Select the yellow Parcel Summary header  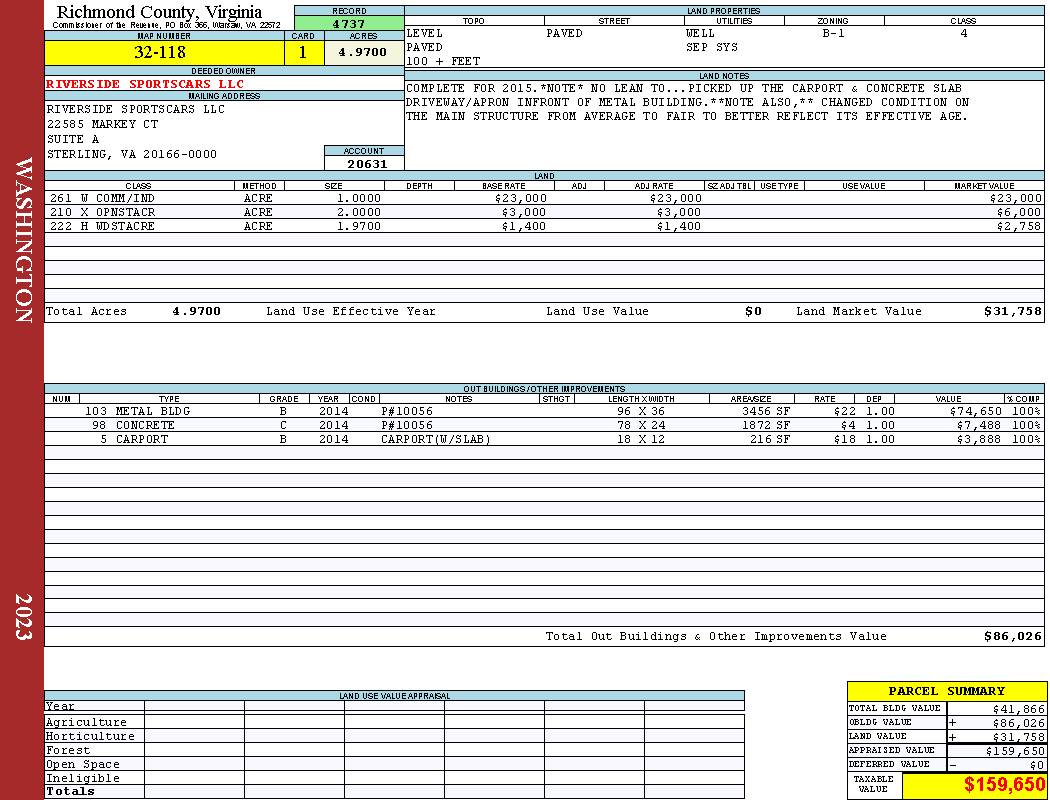[x=946, y=691]
